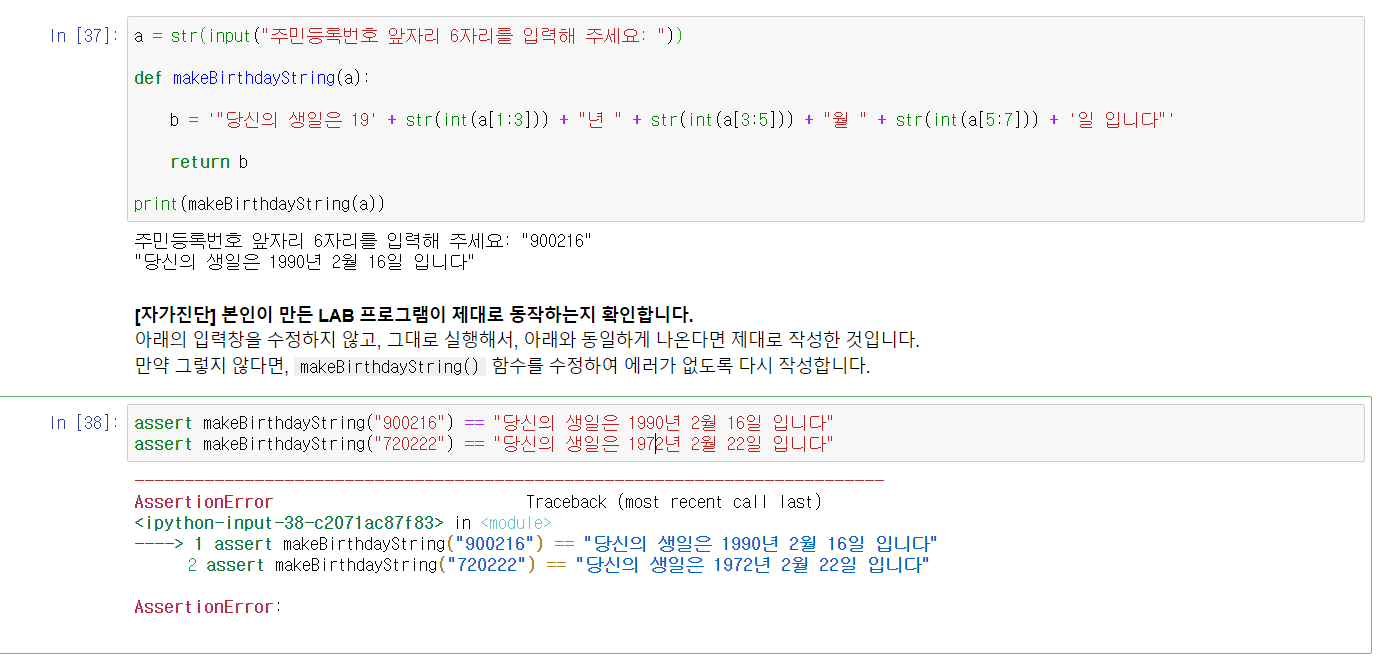
Task: Click the dashed separator line atop the traceback
Action: coord(509,481)
